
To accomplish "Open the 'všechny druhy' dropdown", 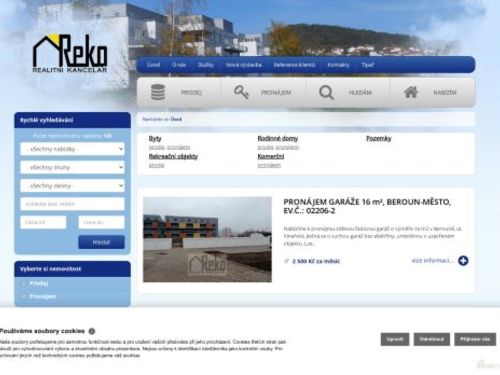I will 72,167.
